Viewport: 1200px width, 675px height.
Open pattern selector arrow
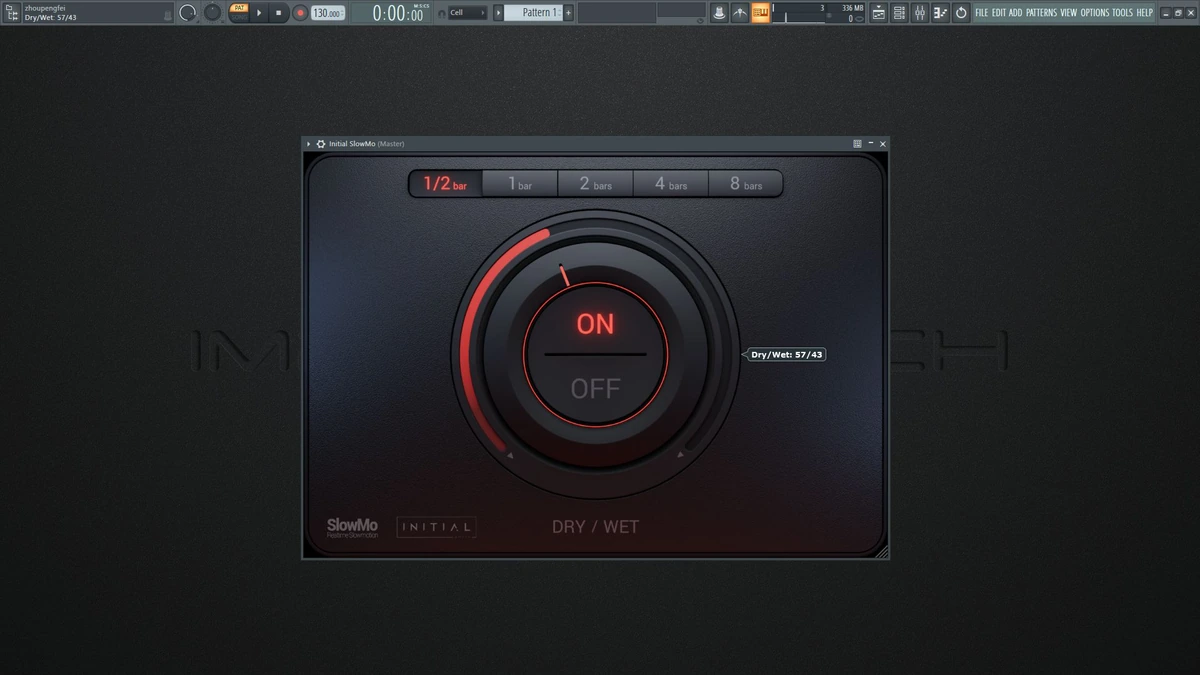(x=498, y=13)
